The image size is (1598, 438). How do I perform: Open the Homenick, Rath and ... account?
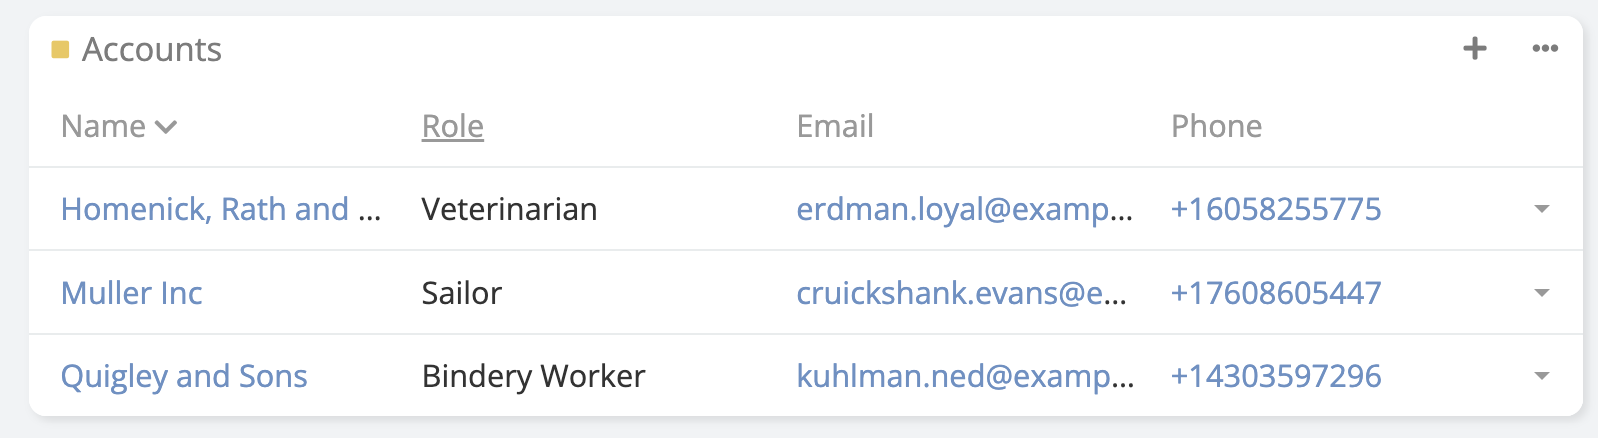pos(220,209)
